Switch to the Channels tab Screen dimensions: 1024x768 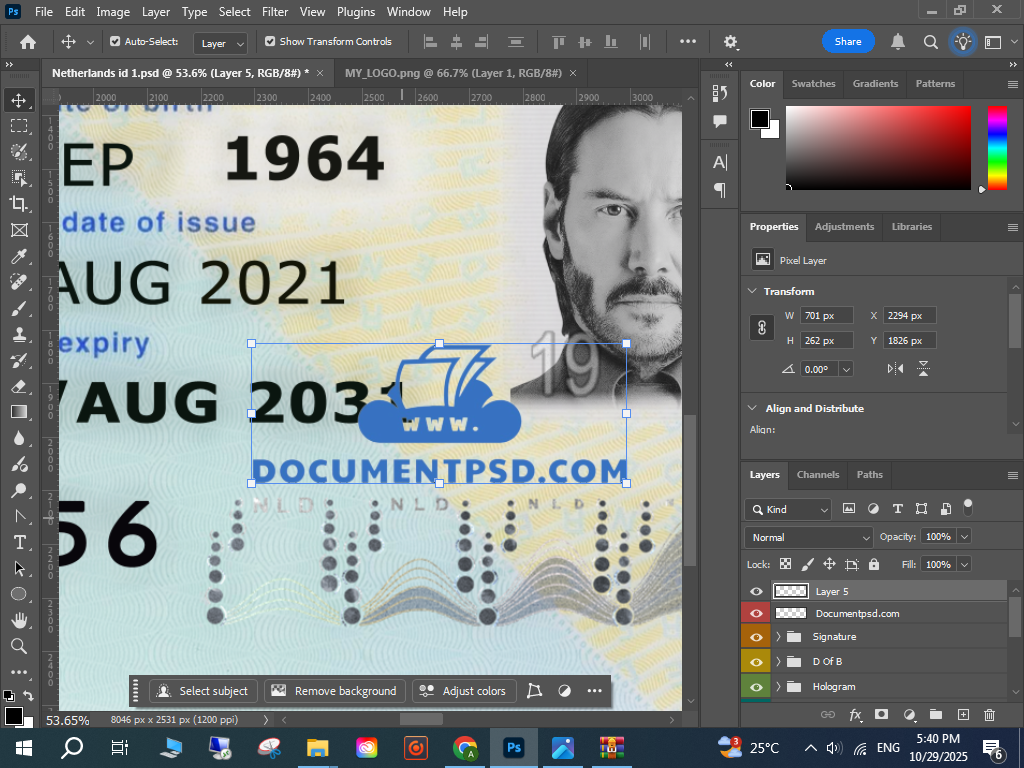point(817,475)
